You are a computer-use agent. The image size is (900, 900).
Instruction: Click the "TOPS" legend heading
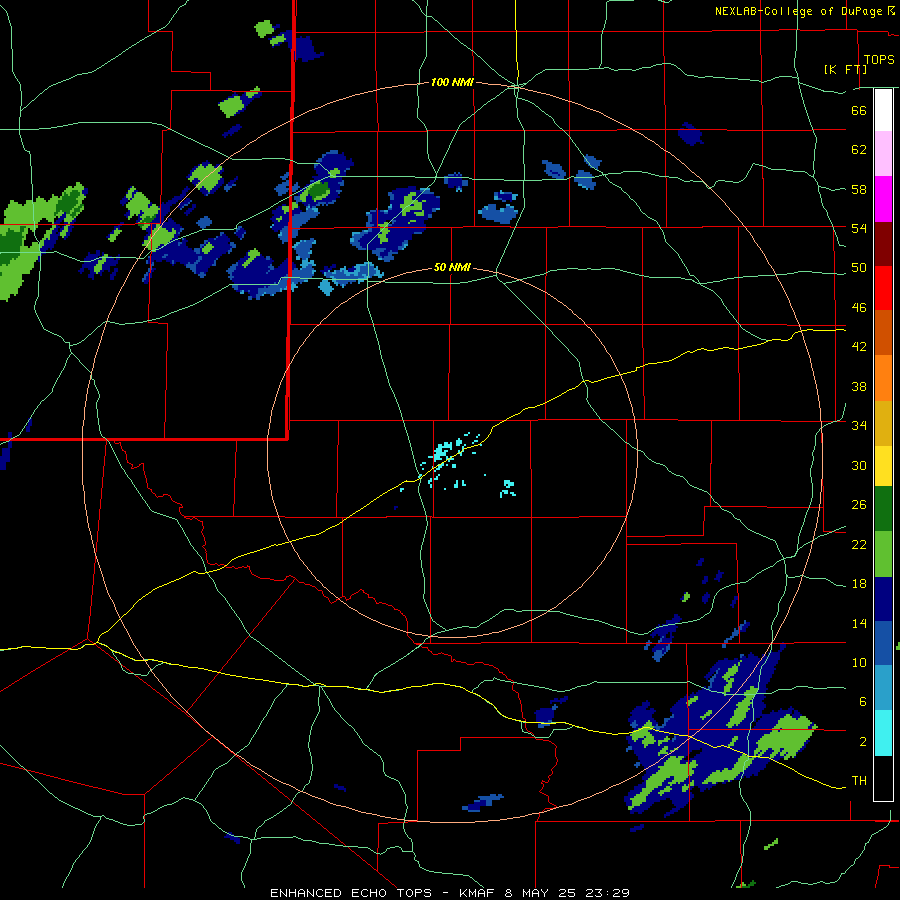pyautogui.click(x=879, y=59)
